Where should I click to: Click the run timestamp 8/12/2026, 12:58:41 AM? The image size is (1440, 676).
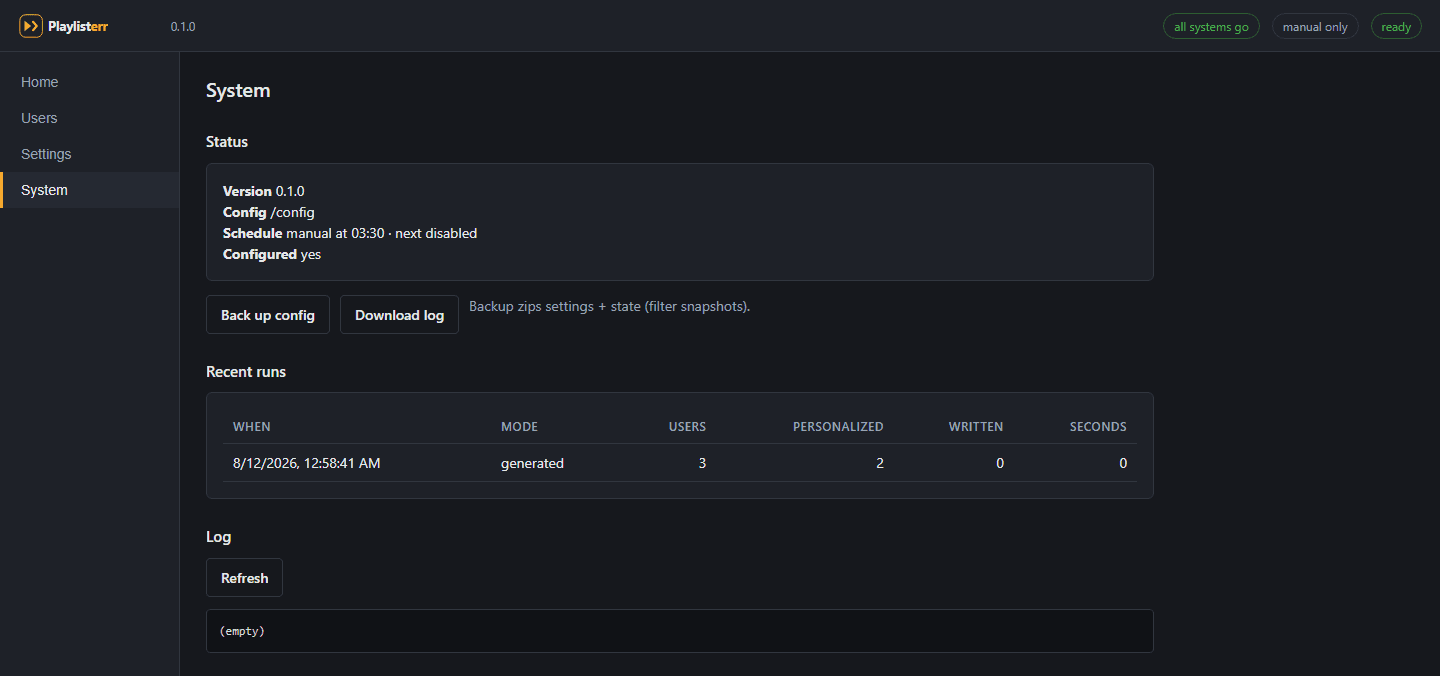(x=307, y=463)
